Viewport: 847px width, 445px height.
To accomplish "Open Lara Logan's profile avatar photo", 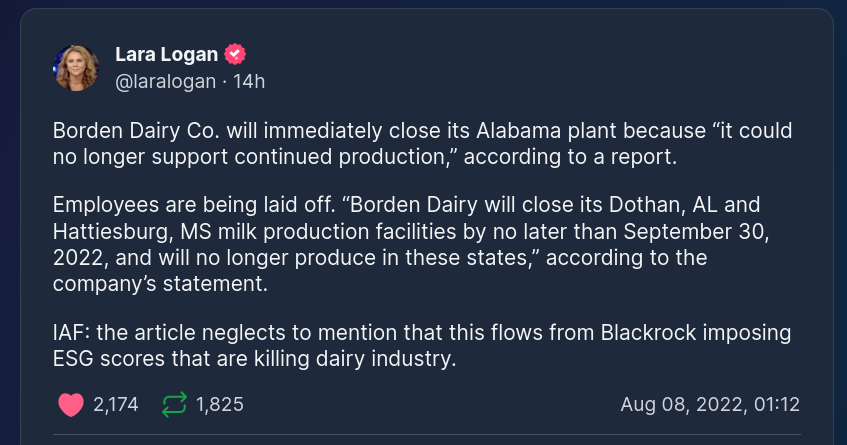I will tap(76, 67).
